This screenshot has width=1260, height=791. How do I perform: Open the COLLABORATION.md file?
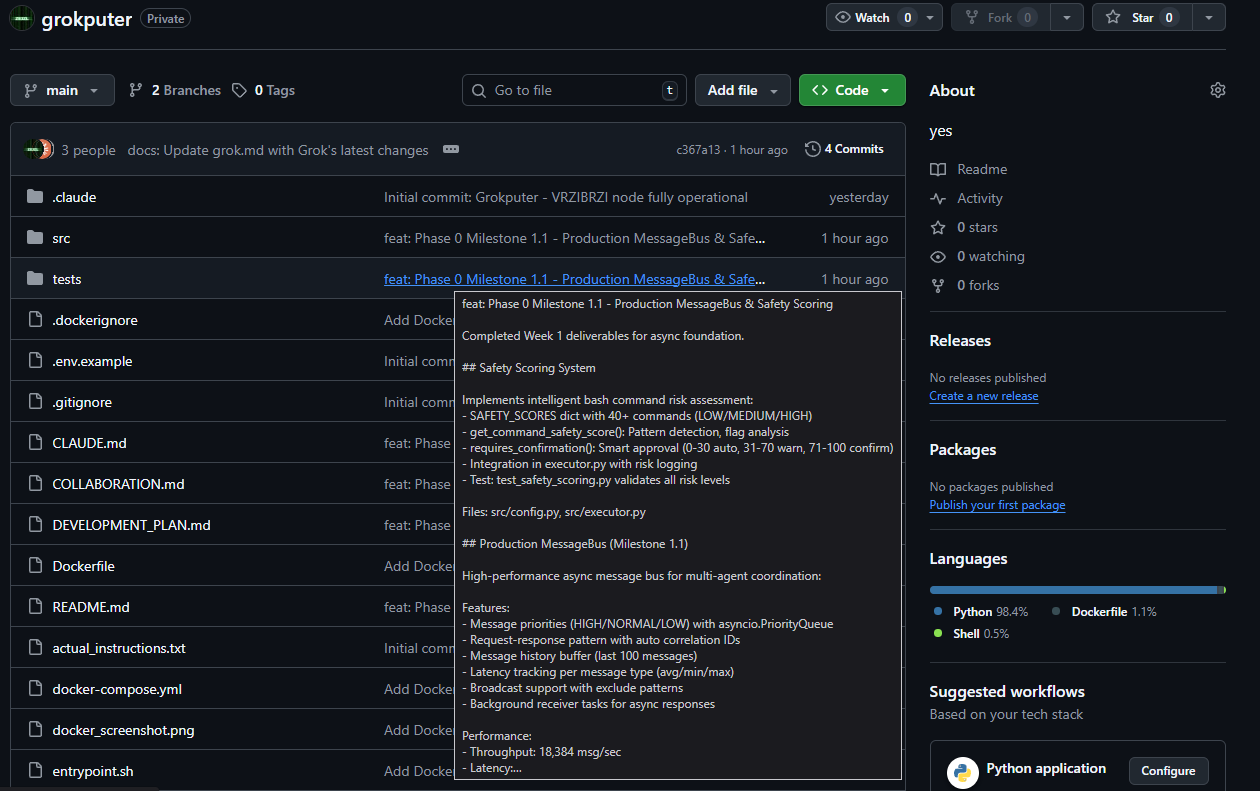pos(118,484)
